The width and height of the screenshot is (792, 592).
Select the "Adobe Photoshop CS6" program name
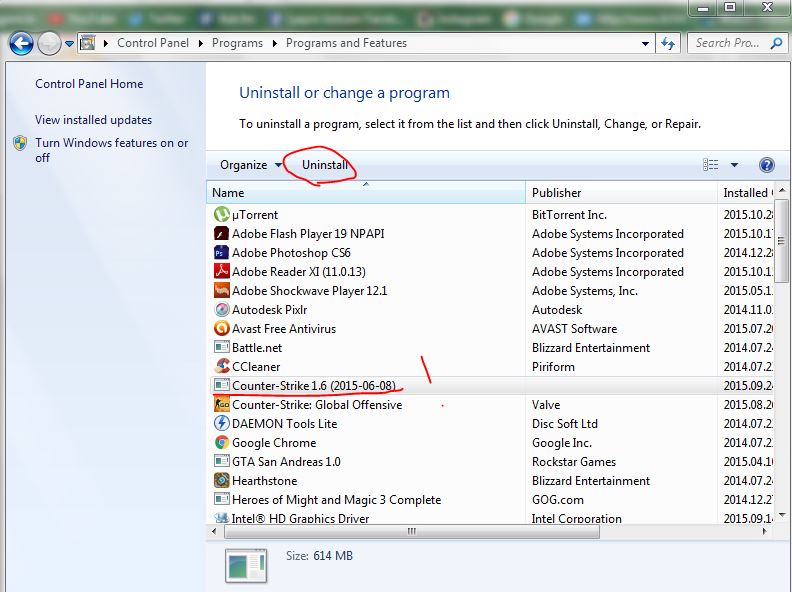(x=291, y=253)
